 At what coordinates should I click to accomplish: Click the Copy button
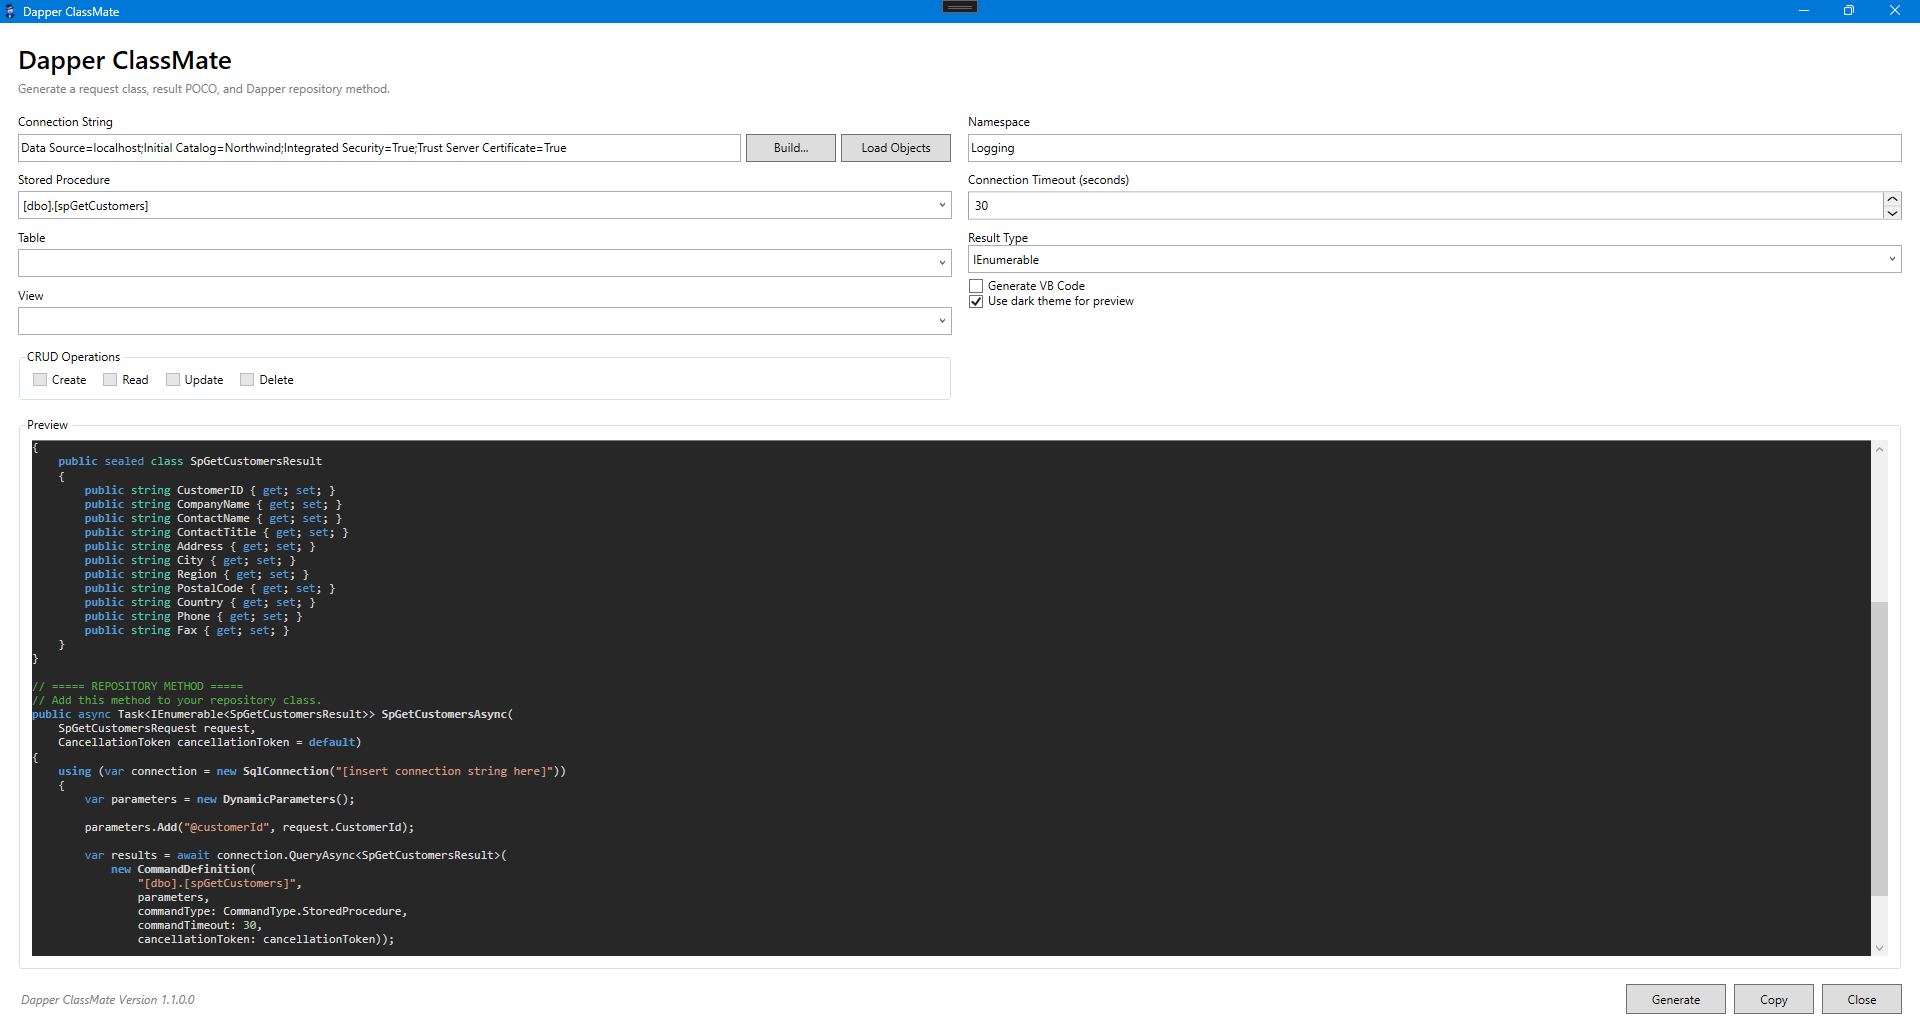click(x=1774, y=999)
